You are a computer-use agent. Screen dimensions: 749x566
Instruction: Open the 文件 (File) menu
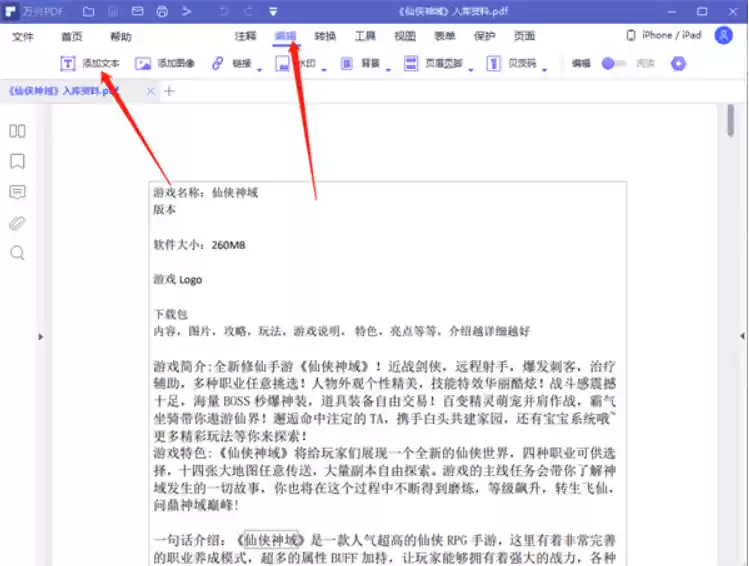(23, 36)
